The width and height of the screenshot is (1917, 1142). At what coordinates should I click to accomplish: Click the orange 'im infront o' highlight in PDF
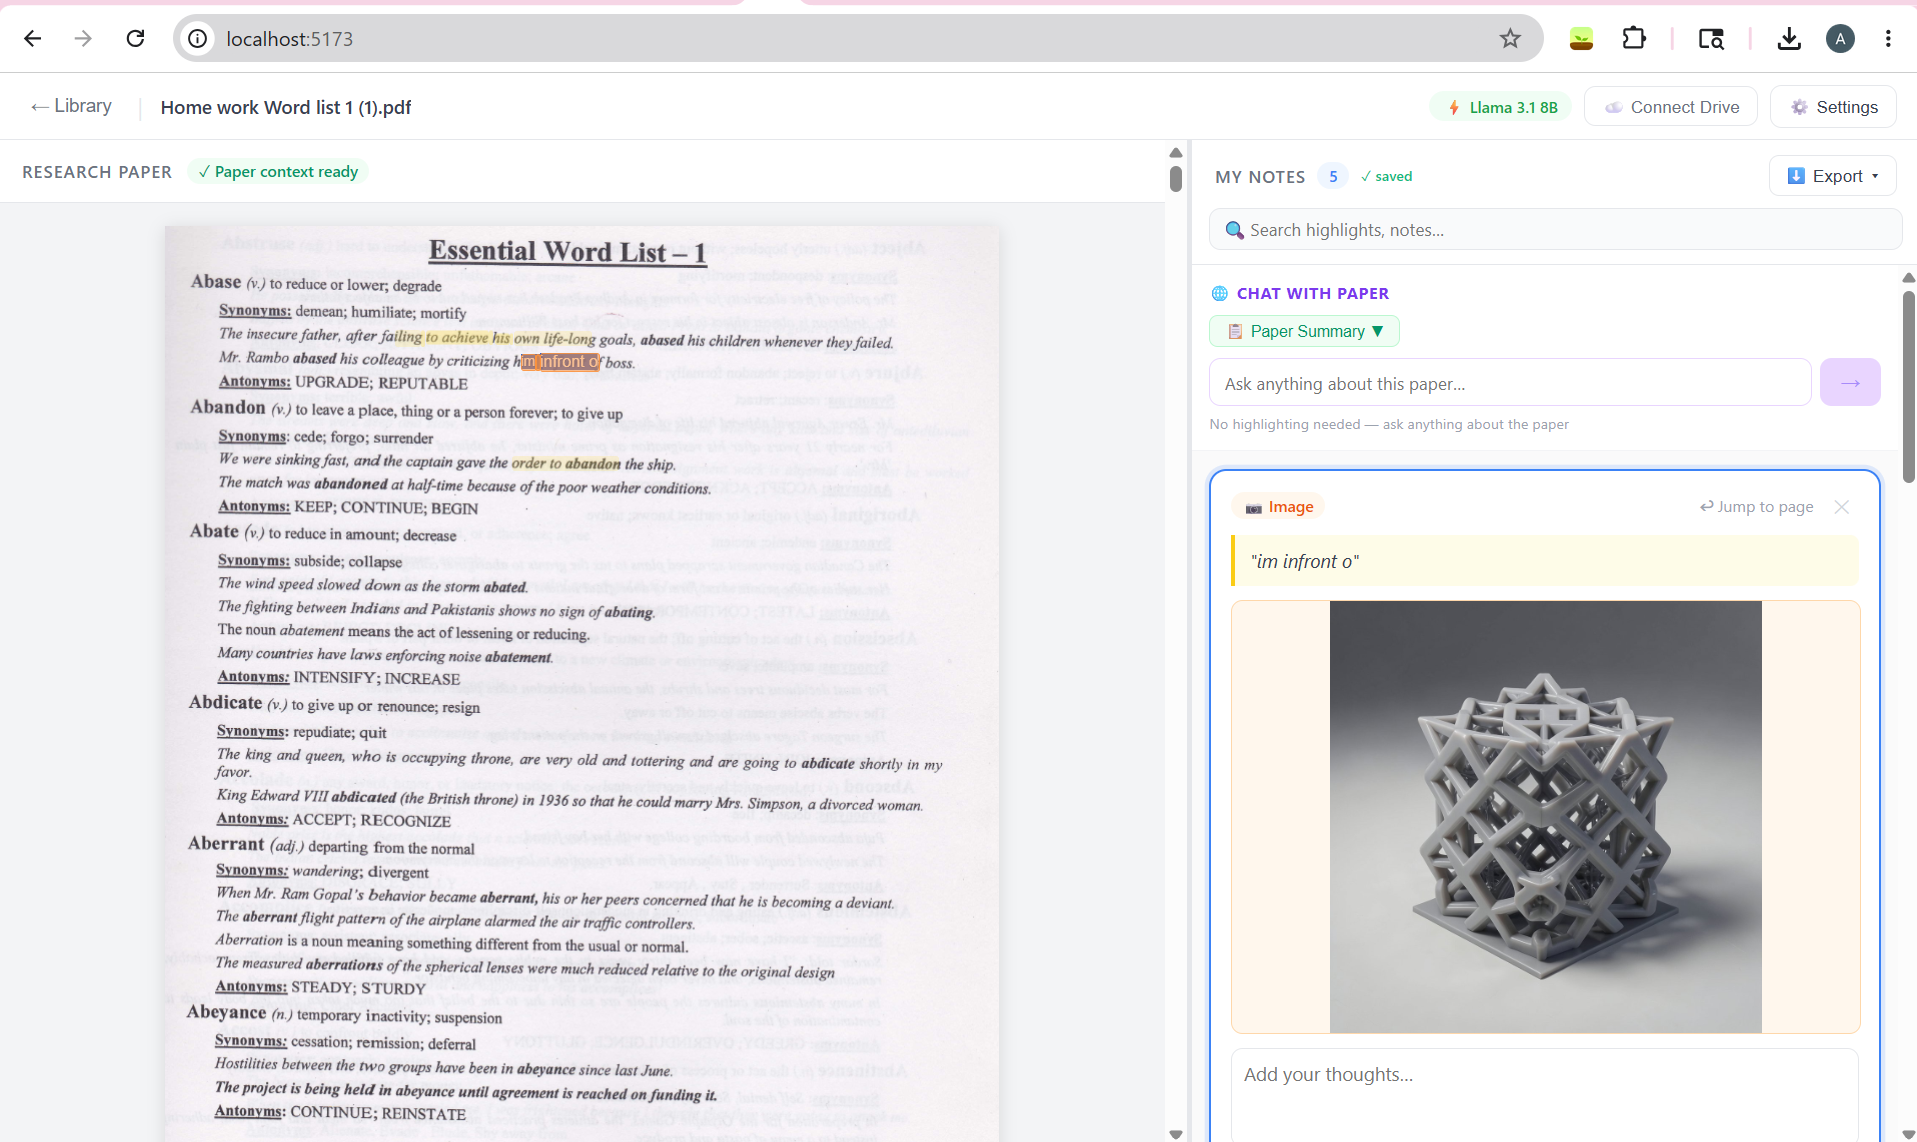click(560, 362)
